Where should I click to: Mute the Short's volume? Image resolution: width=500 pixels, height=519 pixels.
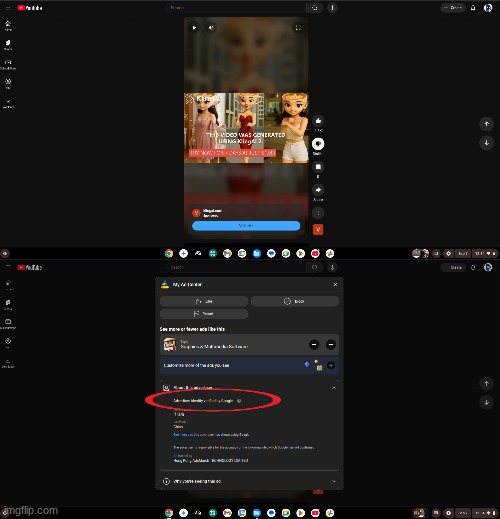tap(211, 28)
